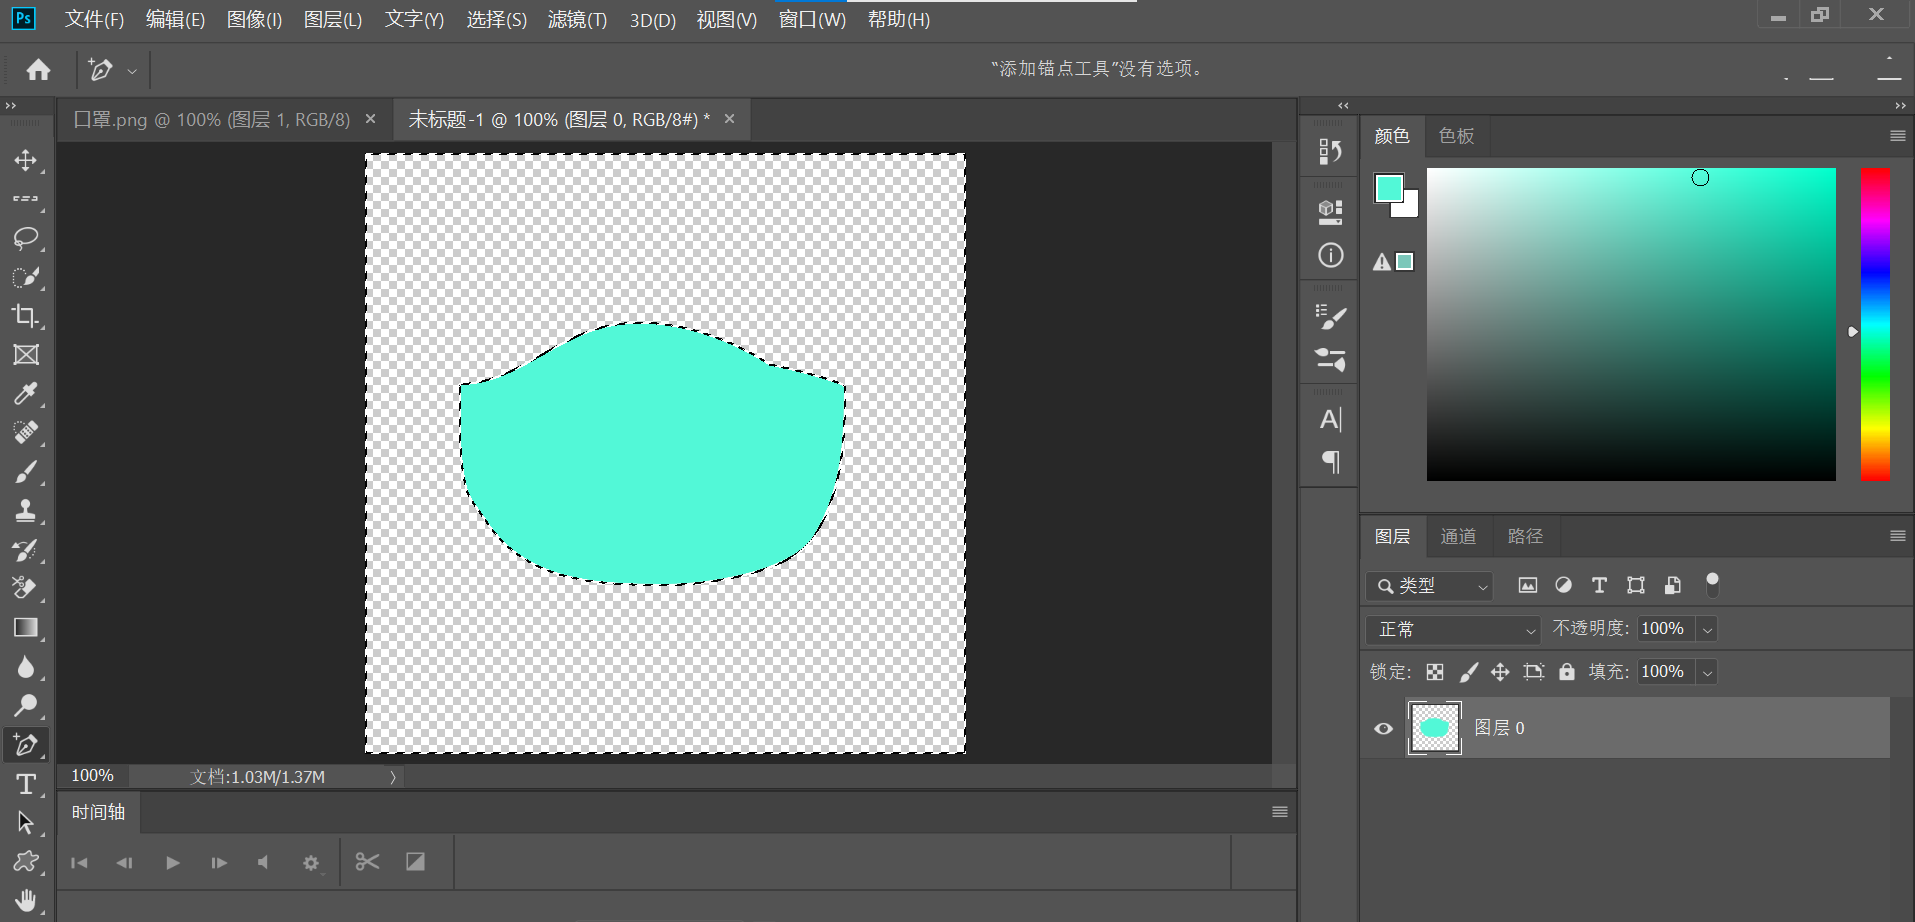The image size is (1915, 922).
Task: Select the Eyedropper tool
Action: (26, 394)
